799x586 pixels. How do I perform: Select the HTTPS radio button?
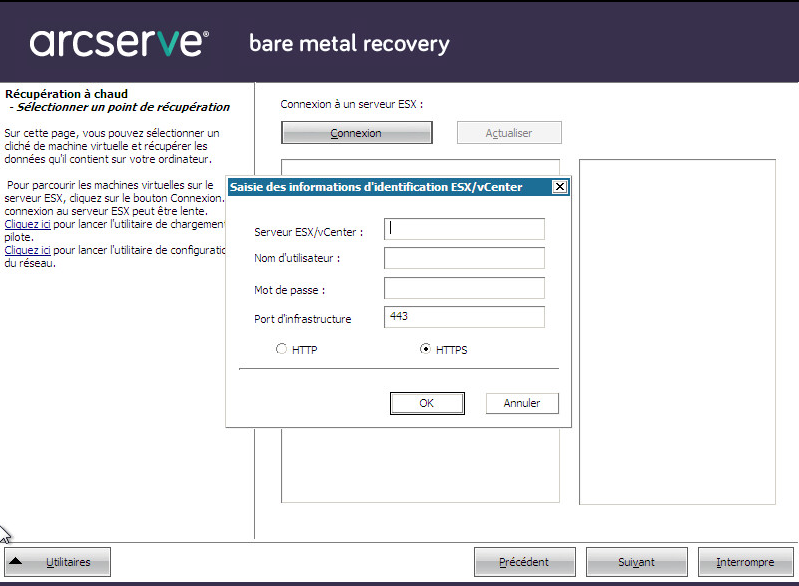[425, 349]
